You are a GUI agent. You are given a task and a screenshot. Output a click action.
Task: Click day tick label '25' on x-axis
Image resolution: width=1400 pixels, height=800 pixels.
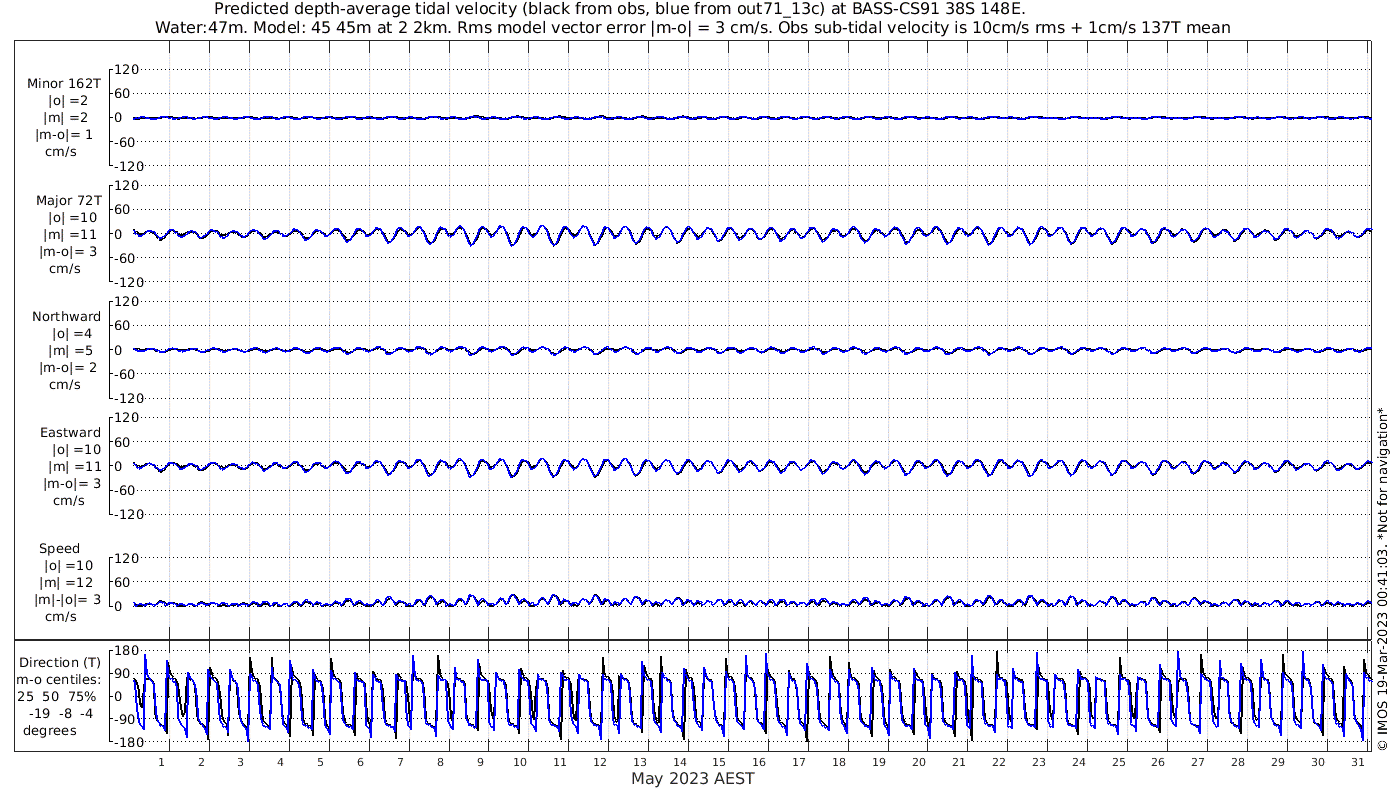1118,761
